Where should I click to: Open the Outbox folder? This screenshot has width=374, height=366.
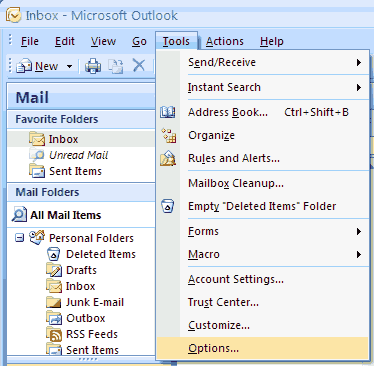pos(86,318)
